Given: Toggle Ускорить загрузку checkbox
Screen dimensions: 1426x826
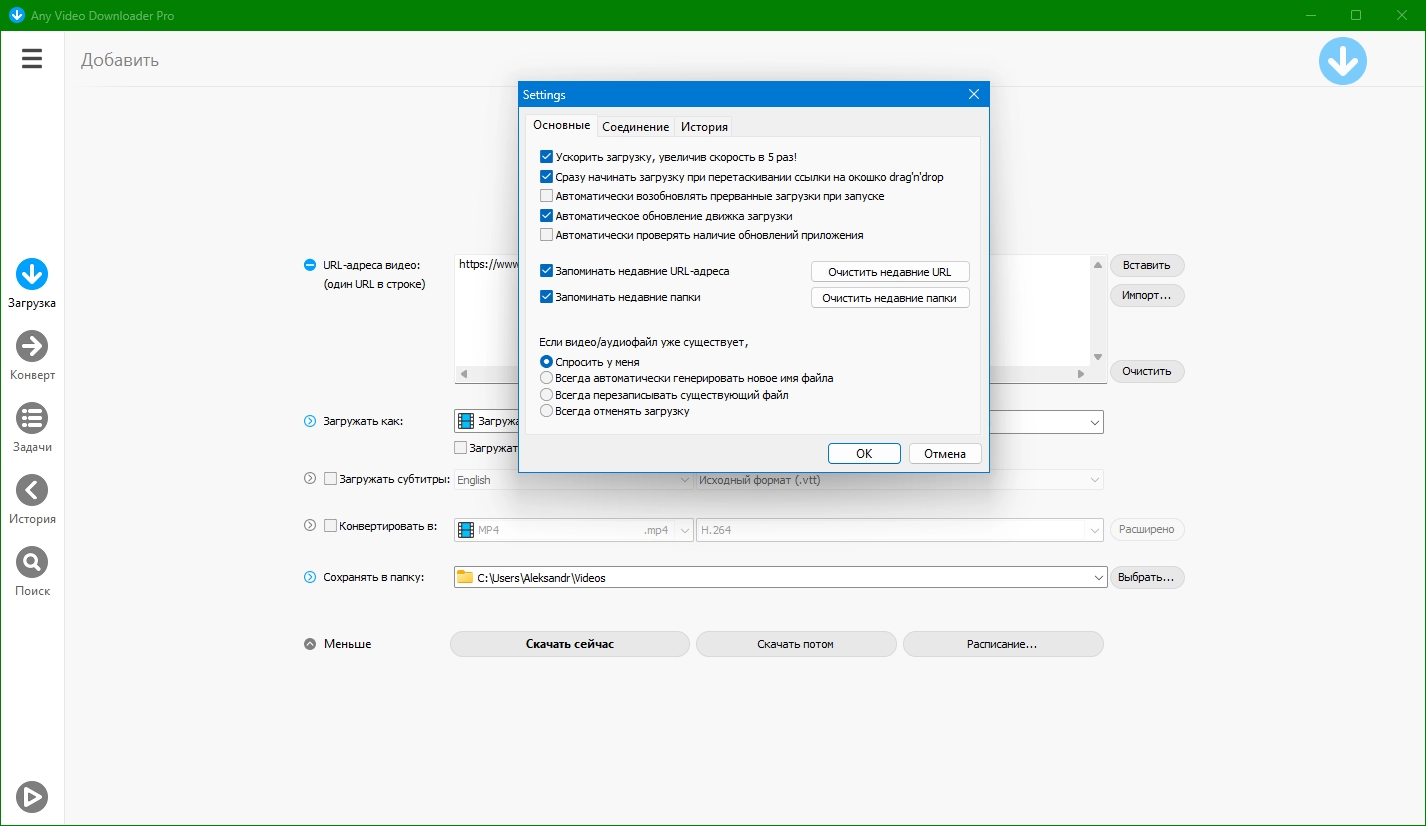Looking at the screenshot, I should coord(546,157).
